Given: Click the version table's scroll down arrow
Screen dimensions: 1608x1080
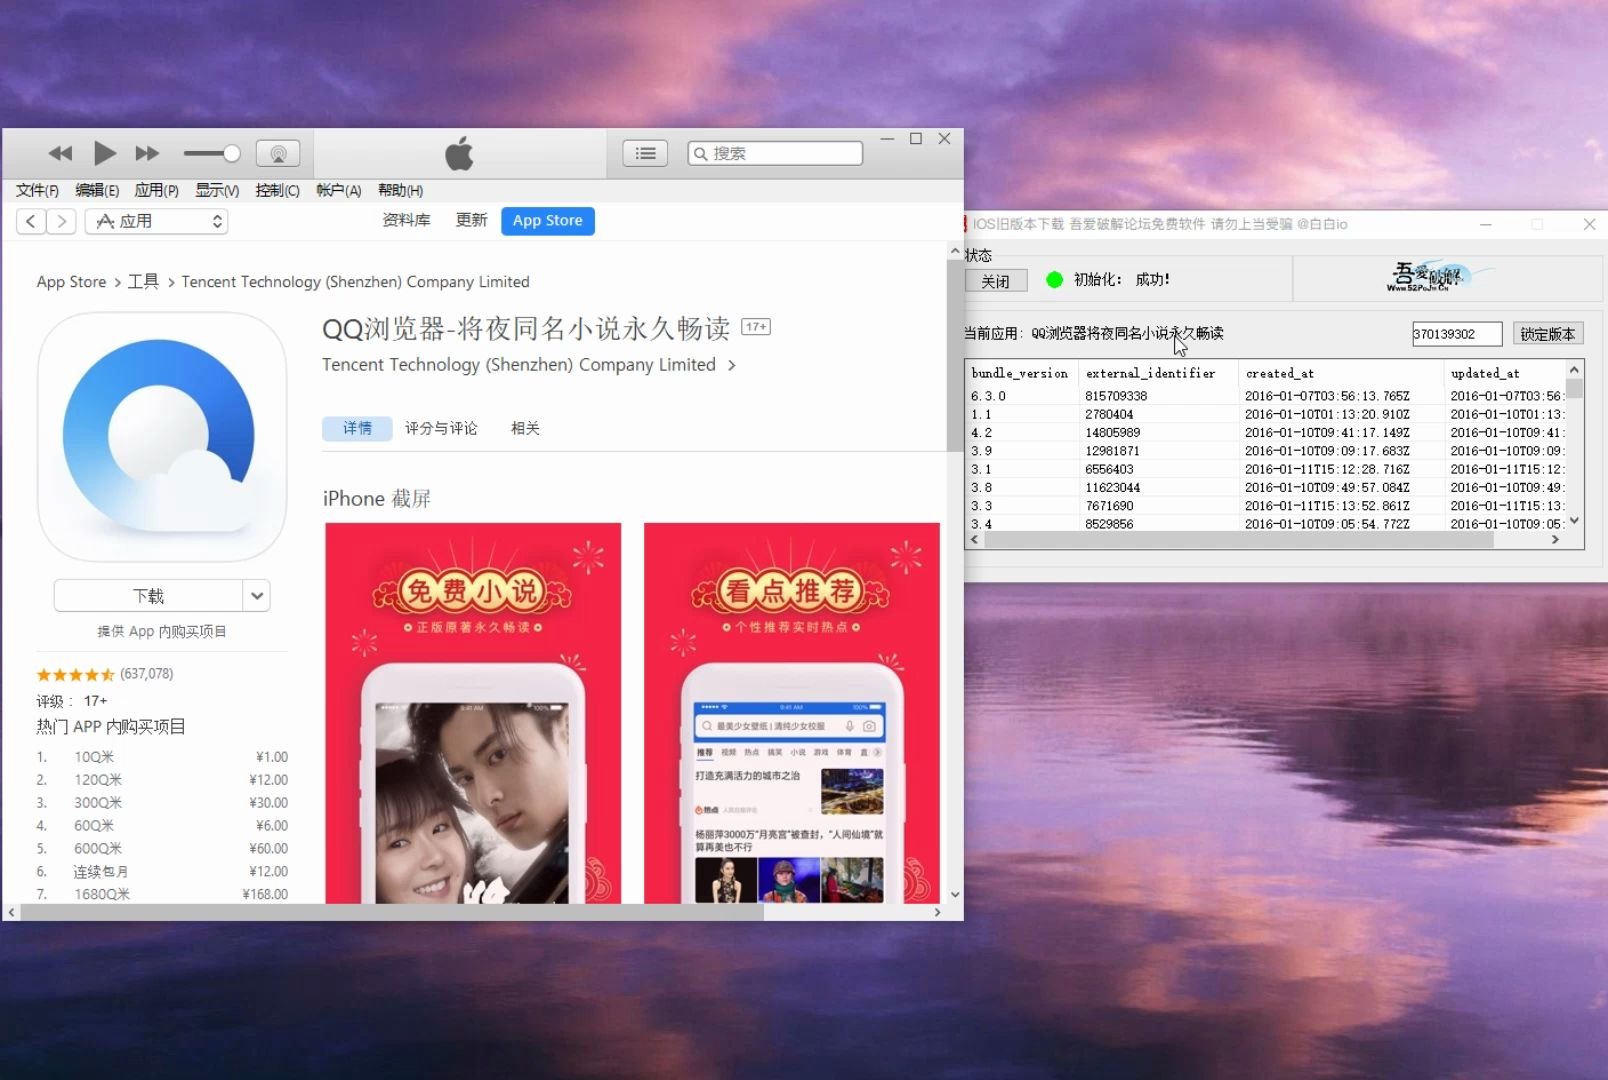Looking at the screenshot, I should tap(1575, 521).
